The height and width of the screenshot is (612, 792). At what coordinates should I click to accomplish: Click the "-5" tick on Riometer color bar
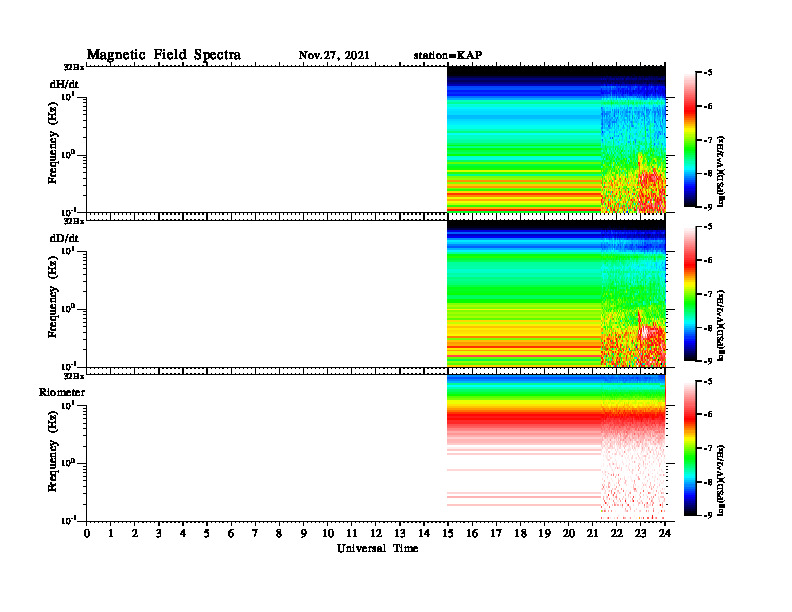(708, 381)
